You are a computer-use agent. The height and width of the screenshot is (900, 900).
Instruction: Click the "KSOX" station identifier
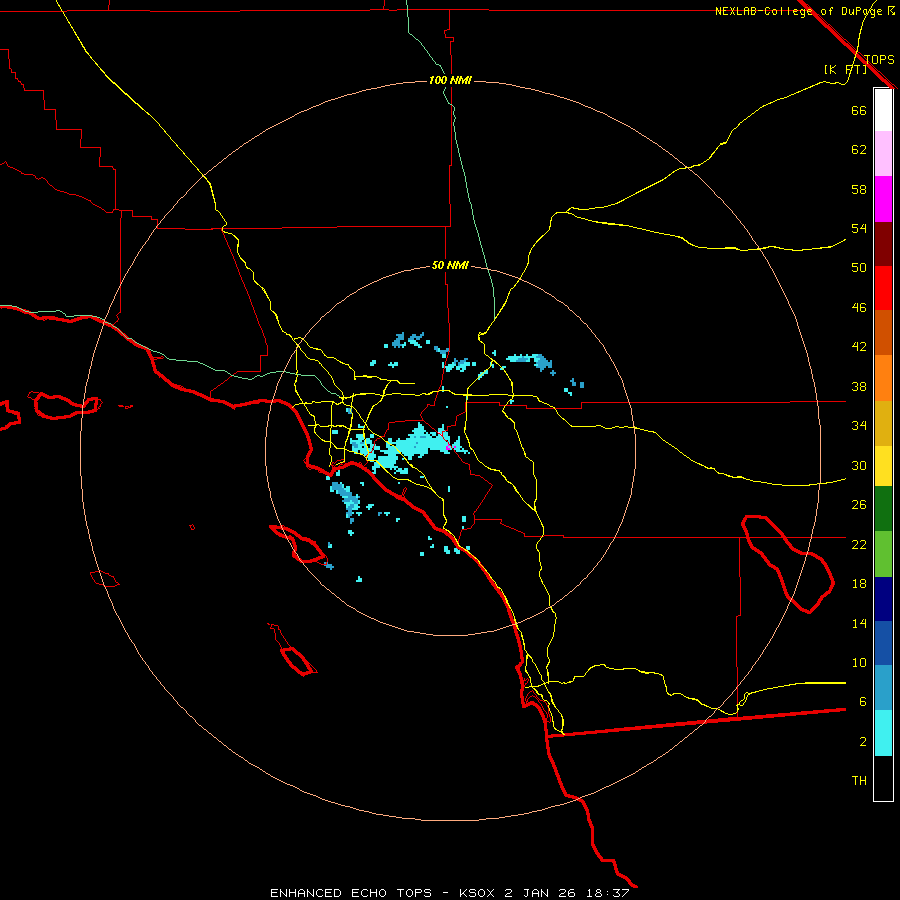pos(476,893)
